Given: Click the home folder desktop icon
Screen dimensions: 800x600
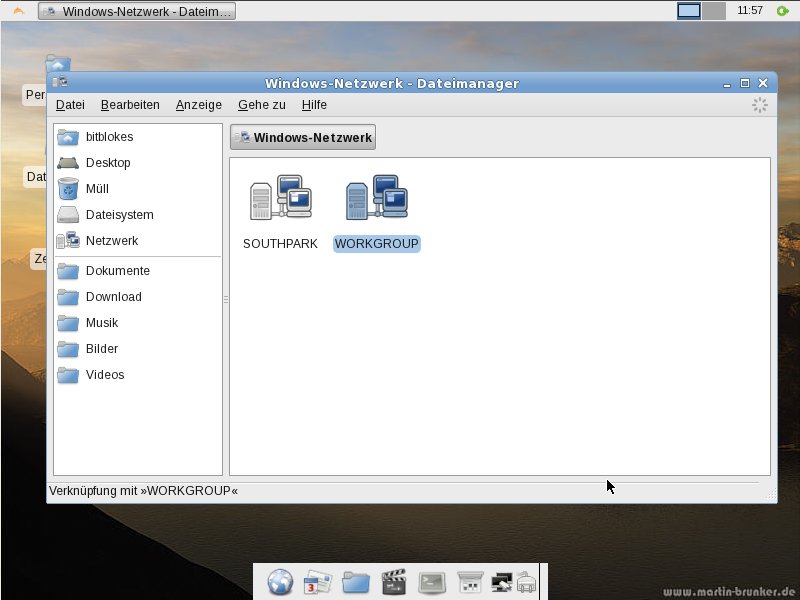Looking at the screenshot, I should (58, 63).
